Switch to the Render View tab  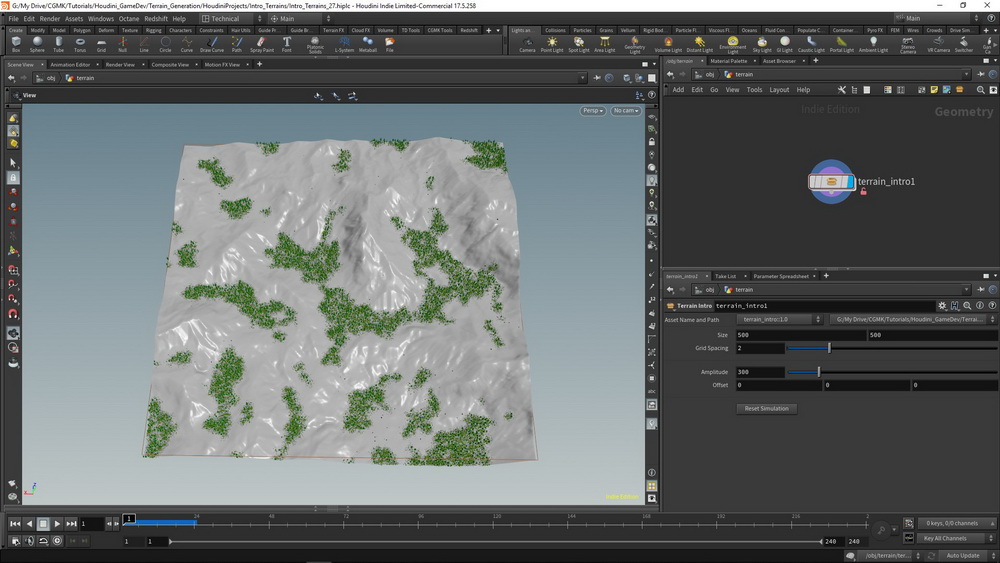pos(120,64)
